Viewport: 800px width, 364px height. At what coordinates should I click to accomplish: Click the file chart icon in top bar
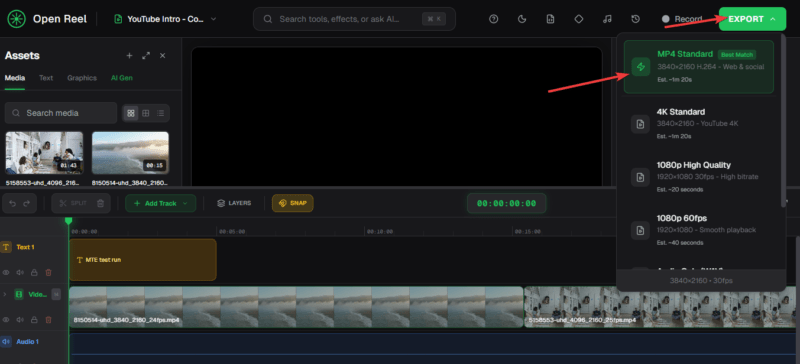pos(550,19)
